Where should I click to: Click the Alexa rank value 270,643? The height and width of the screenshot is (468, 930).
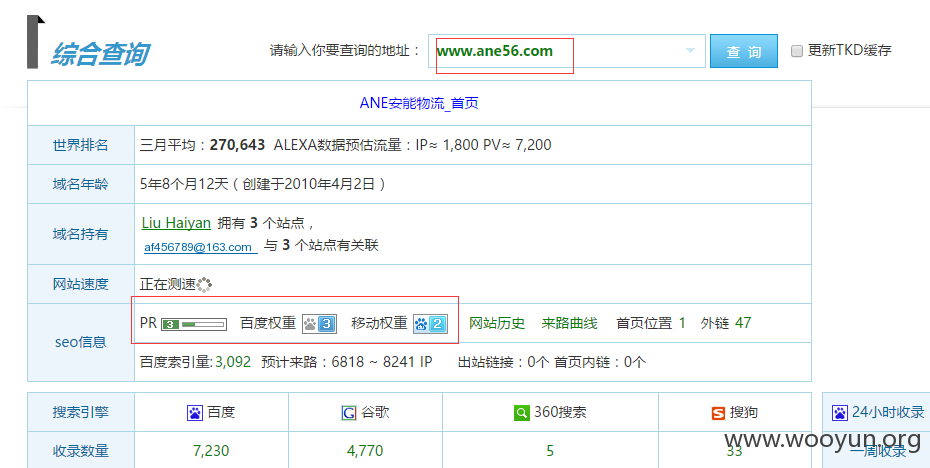coord(237,145)
